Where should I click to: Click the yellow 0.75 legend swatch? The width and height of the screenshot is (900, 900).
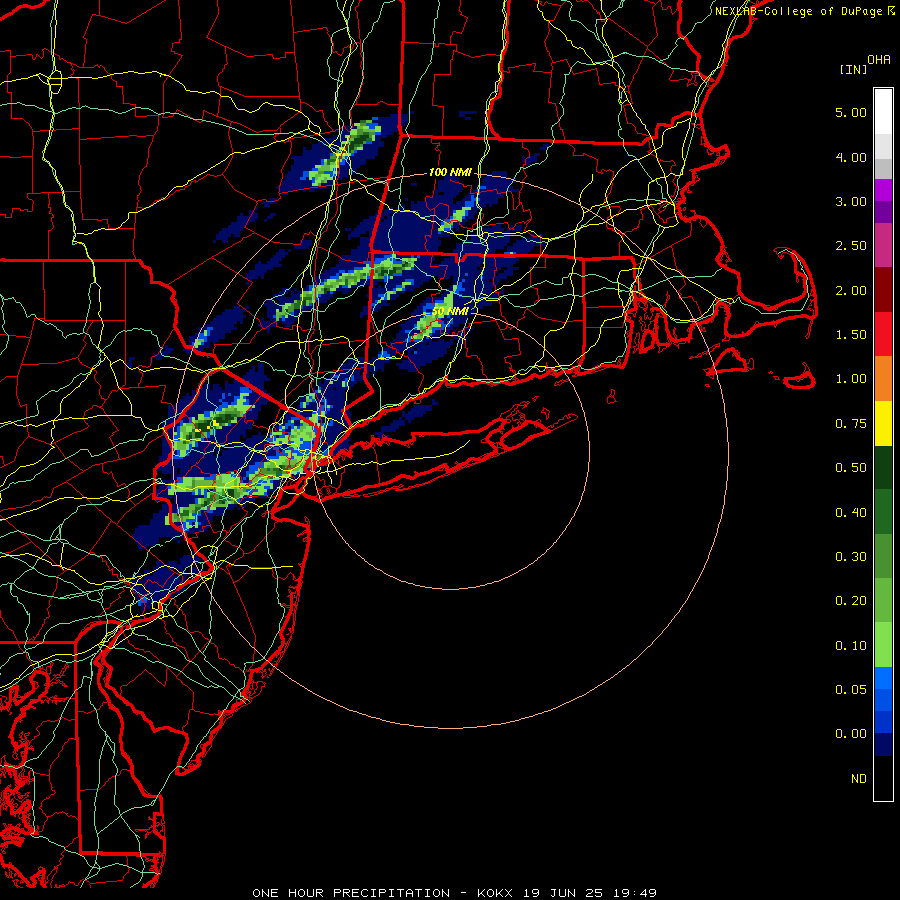tap(883, 423)
